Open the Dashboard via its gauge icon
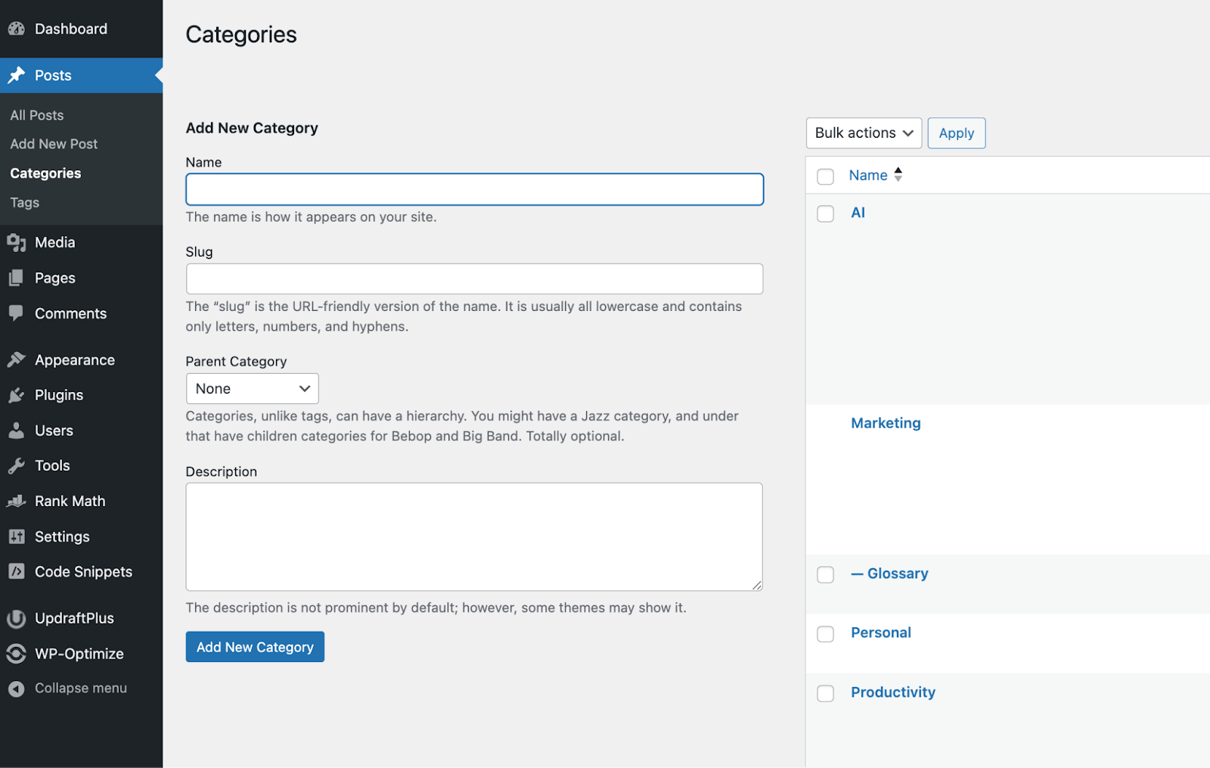Viewport: 1210px width, 768px height. click(x=17, y=28)
